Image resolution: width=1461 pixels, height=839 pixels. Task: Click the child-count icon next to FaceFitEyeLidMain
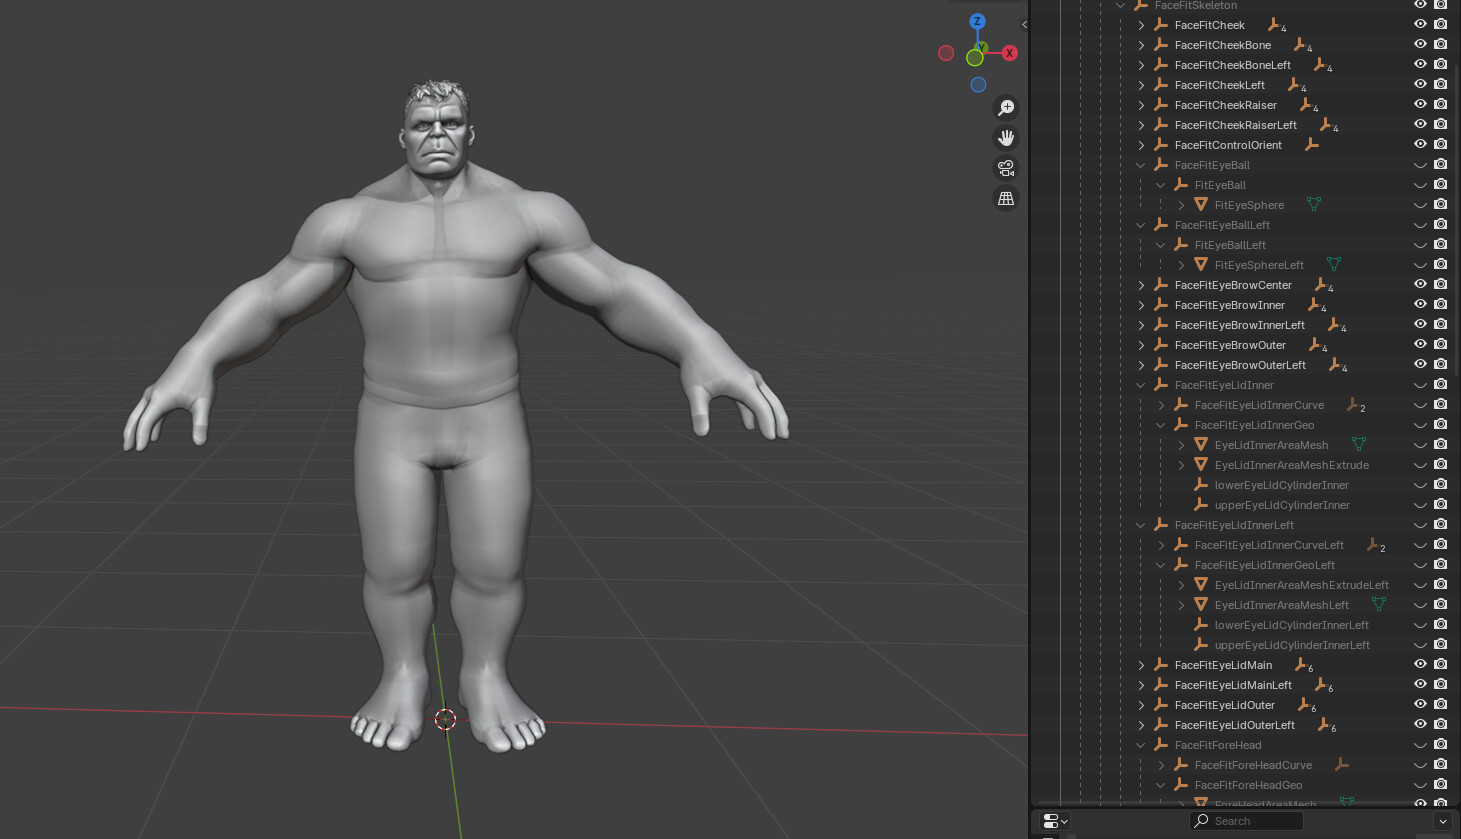pos(1304,665)
